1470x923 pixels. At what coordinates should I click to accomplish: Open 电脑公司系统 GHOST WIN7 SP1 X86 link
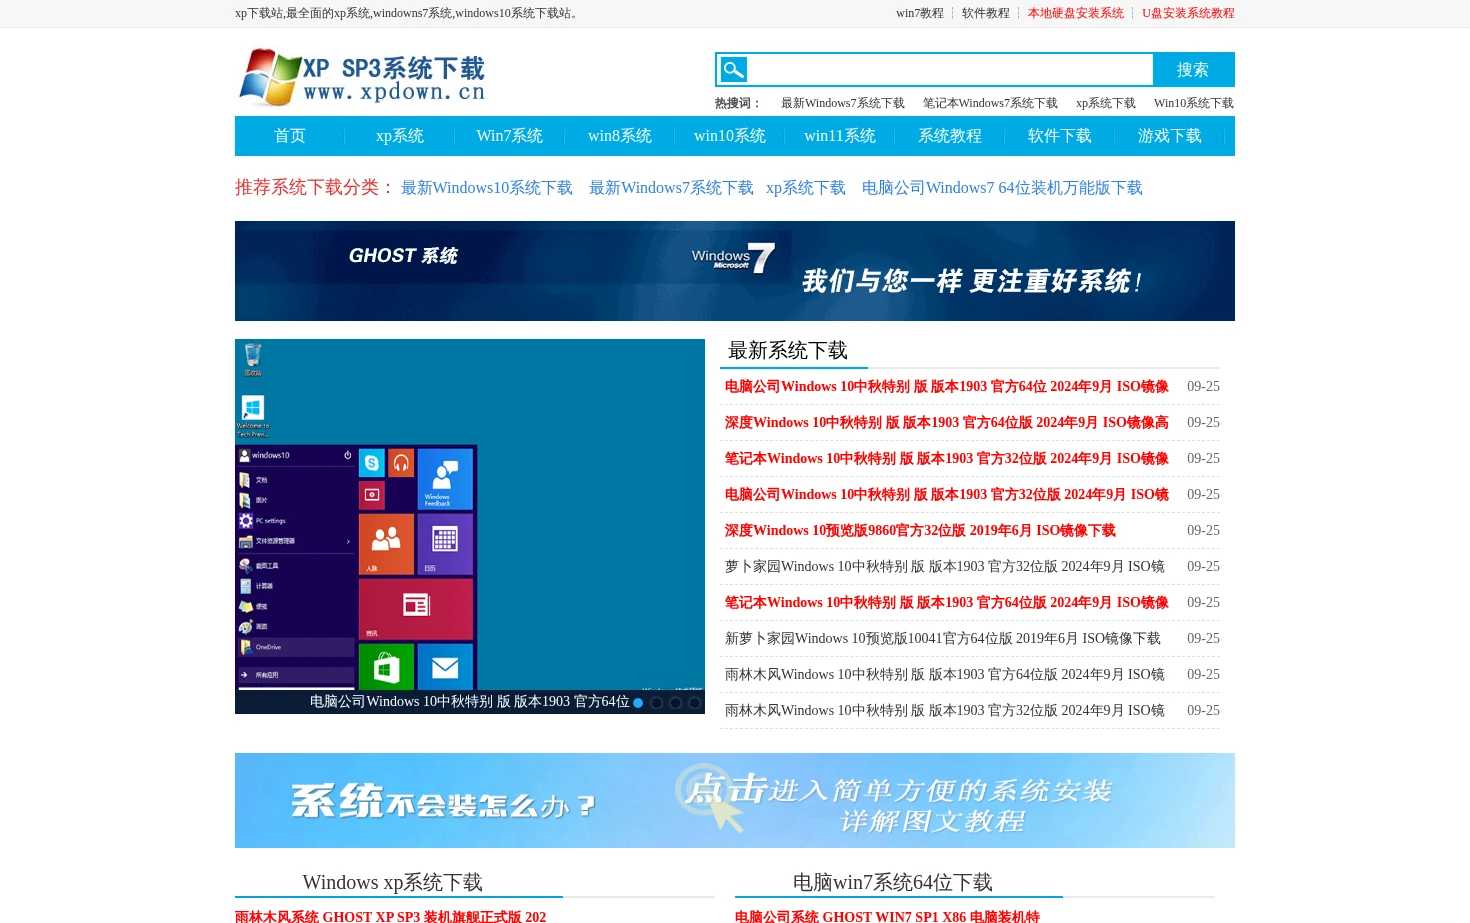[888, 916]
